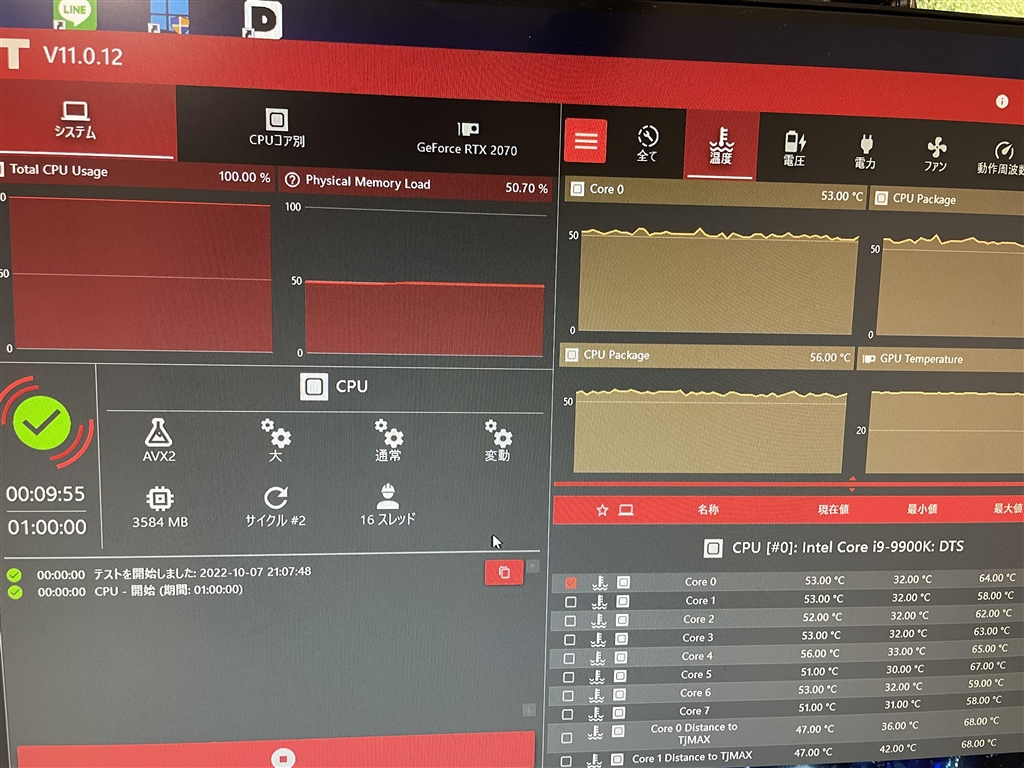Click the help icon beside Physical Memory Load

pyautogui.click(x=292, y=180)
